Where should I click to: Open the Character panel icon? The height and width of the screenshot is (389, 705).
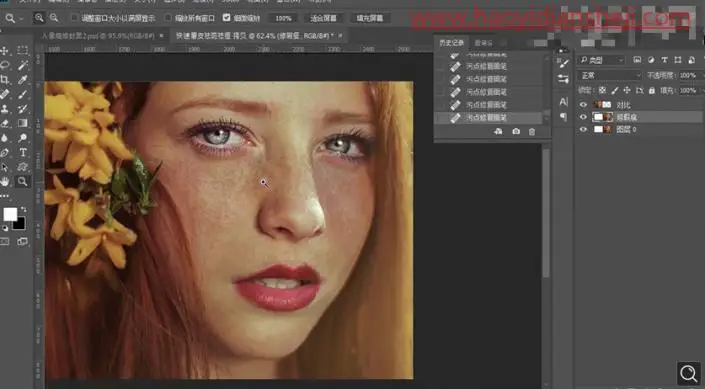(563, 102)
